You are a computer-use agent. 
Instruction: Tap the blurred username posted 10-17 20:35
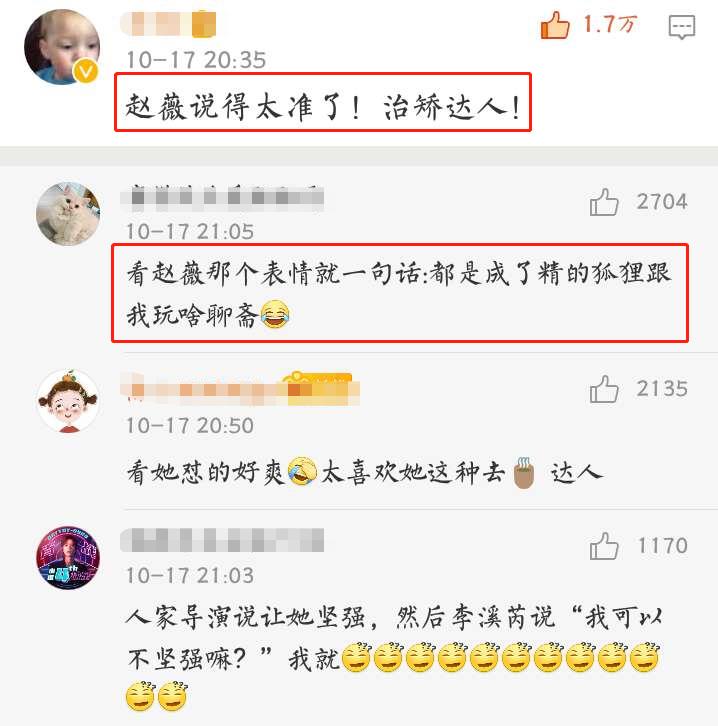168,24
